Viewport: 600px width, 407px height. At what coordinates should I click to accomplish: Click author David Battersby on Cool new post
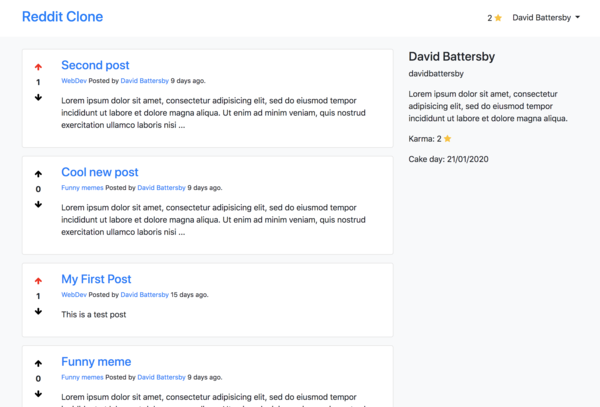coord(161,187)
